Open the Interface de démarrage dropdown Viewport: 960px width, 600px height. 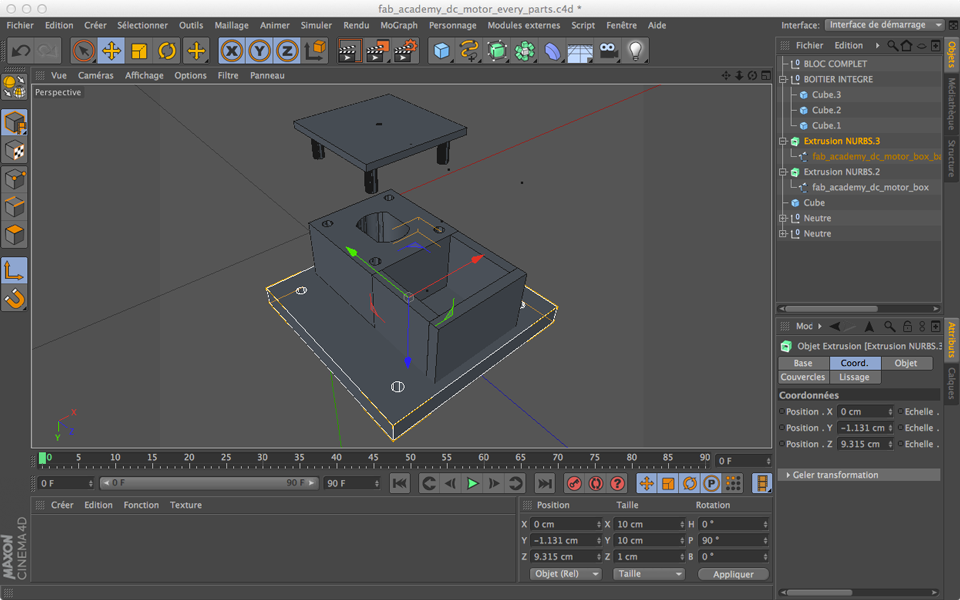pos(885,25)
